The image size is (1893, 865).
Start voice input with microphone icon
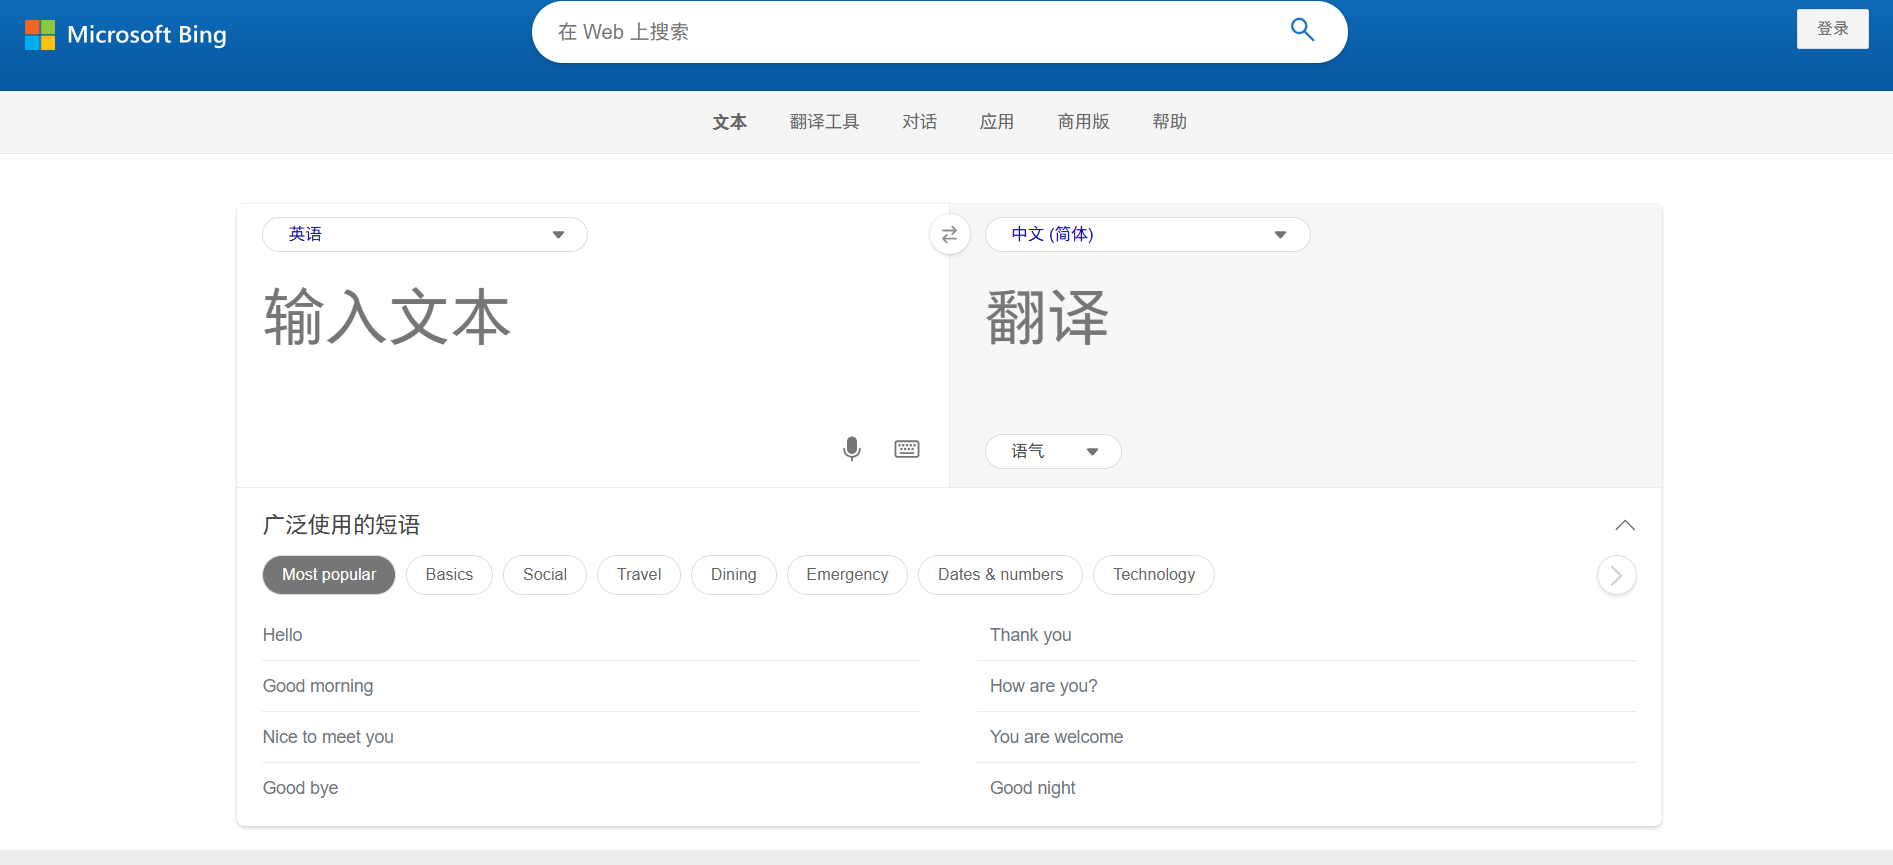(851, 449)
